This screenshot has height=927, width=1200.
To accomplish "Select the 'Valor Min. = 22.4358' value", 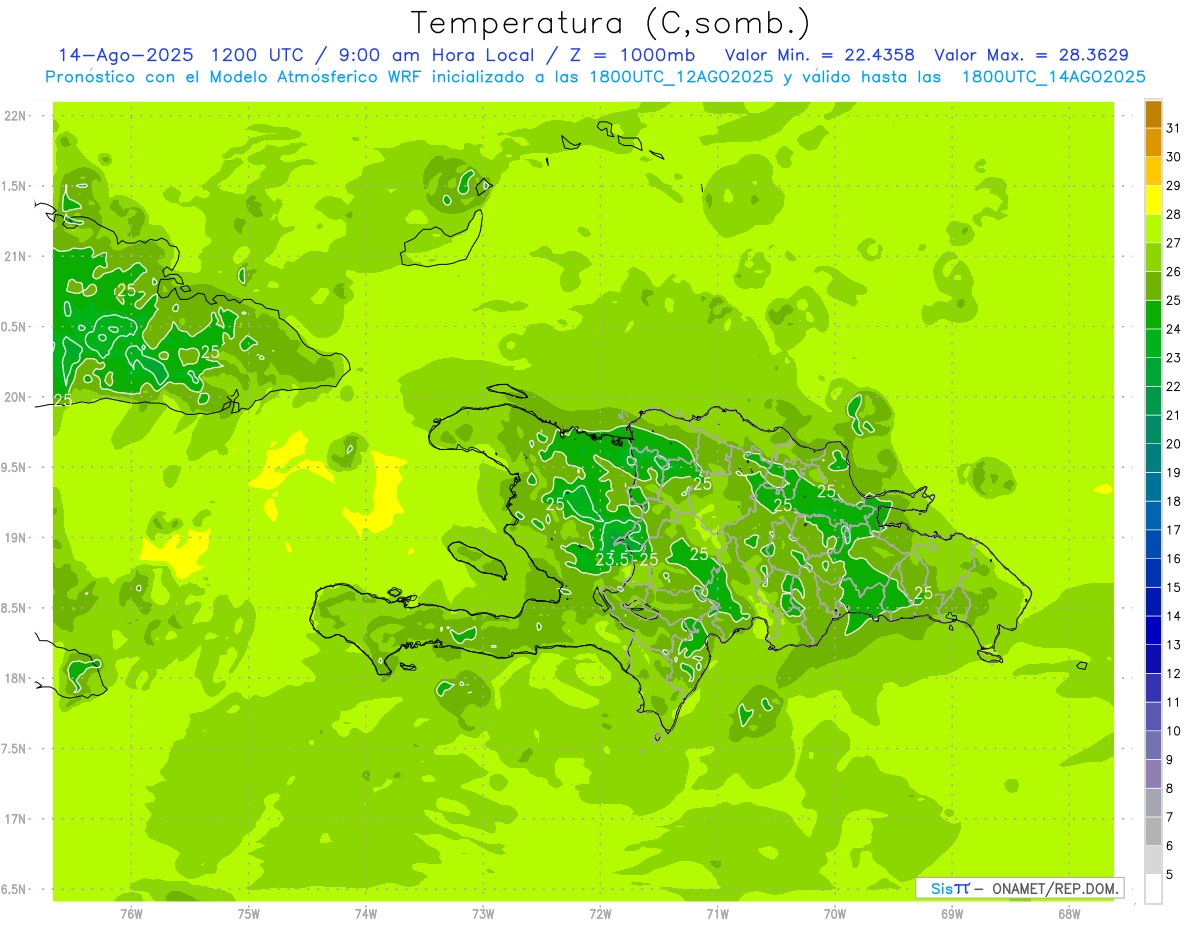I will 819,55.
